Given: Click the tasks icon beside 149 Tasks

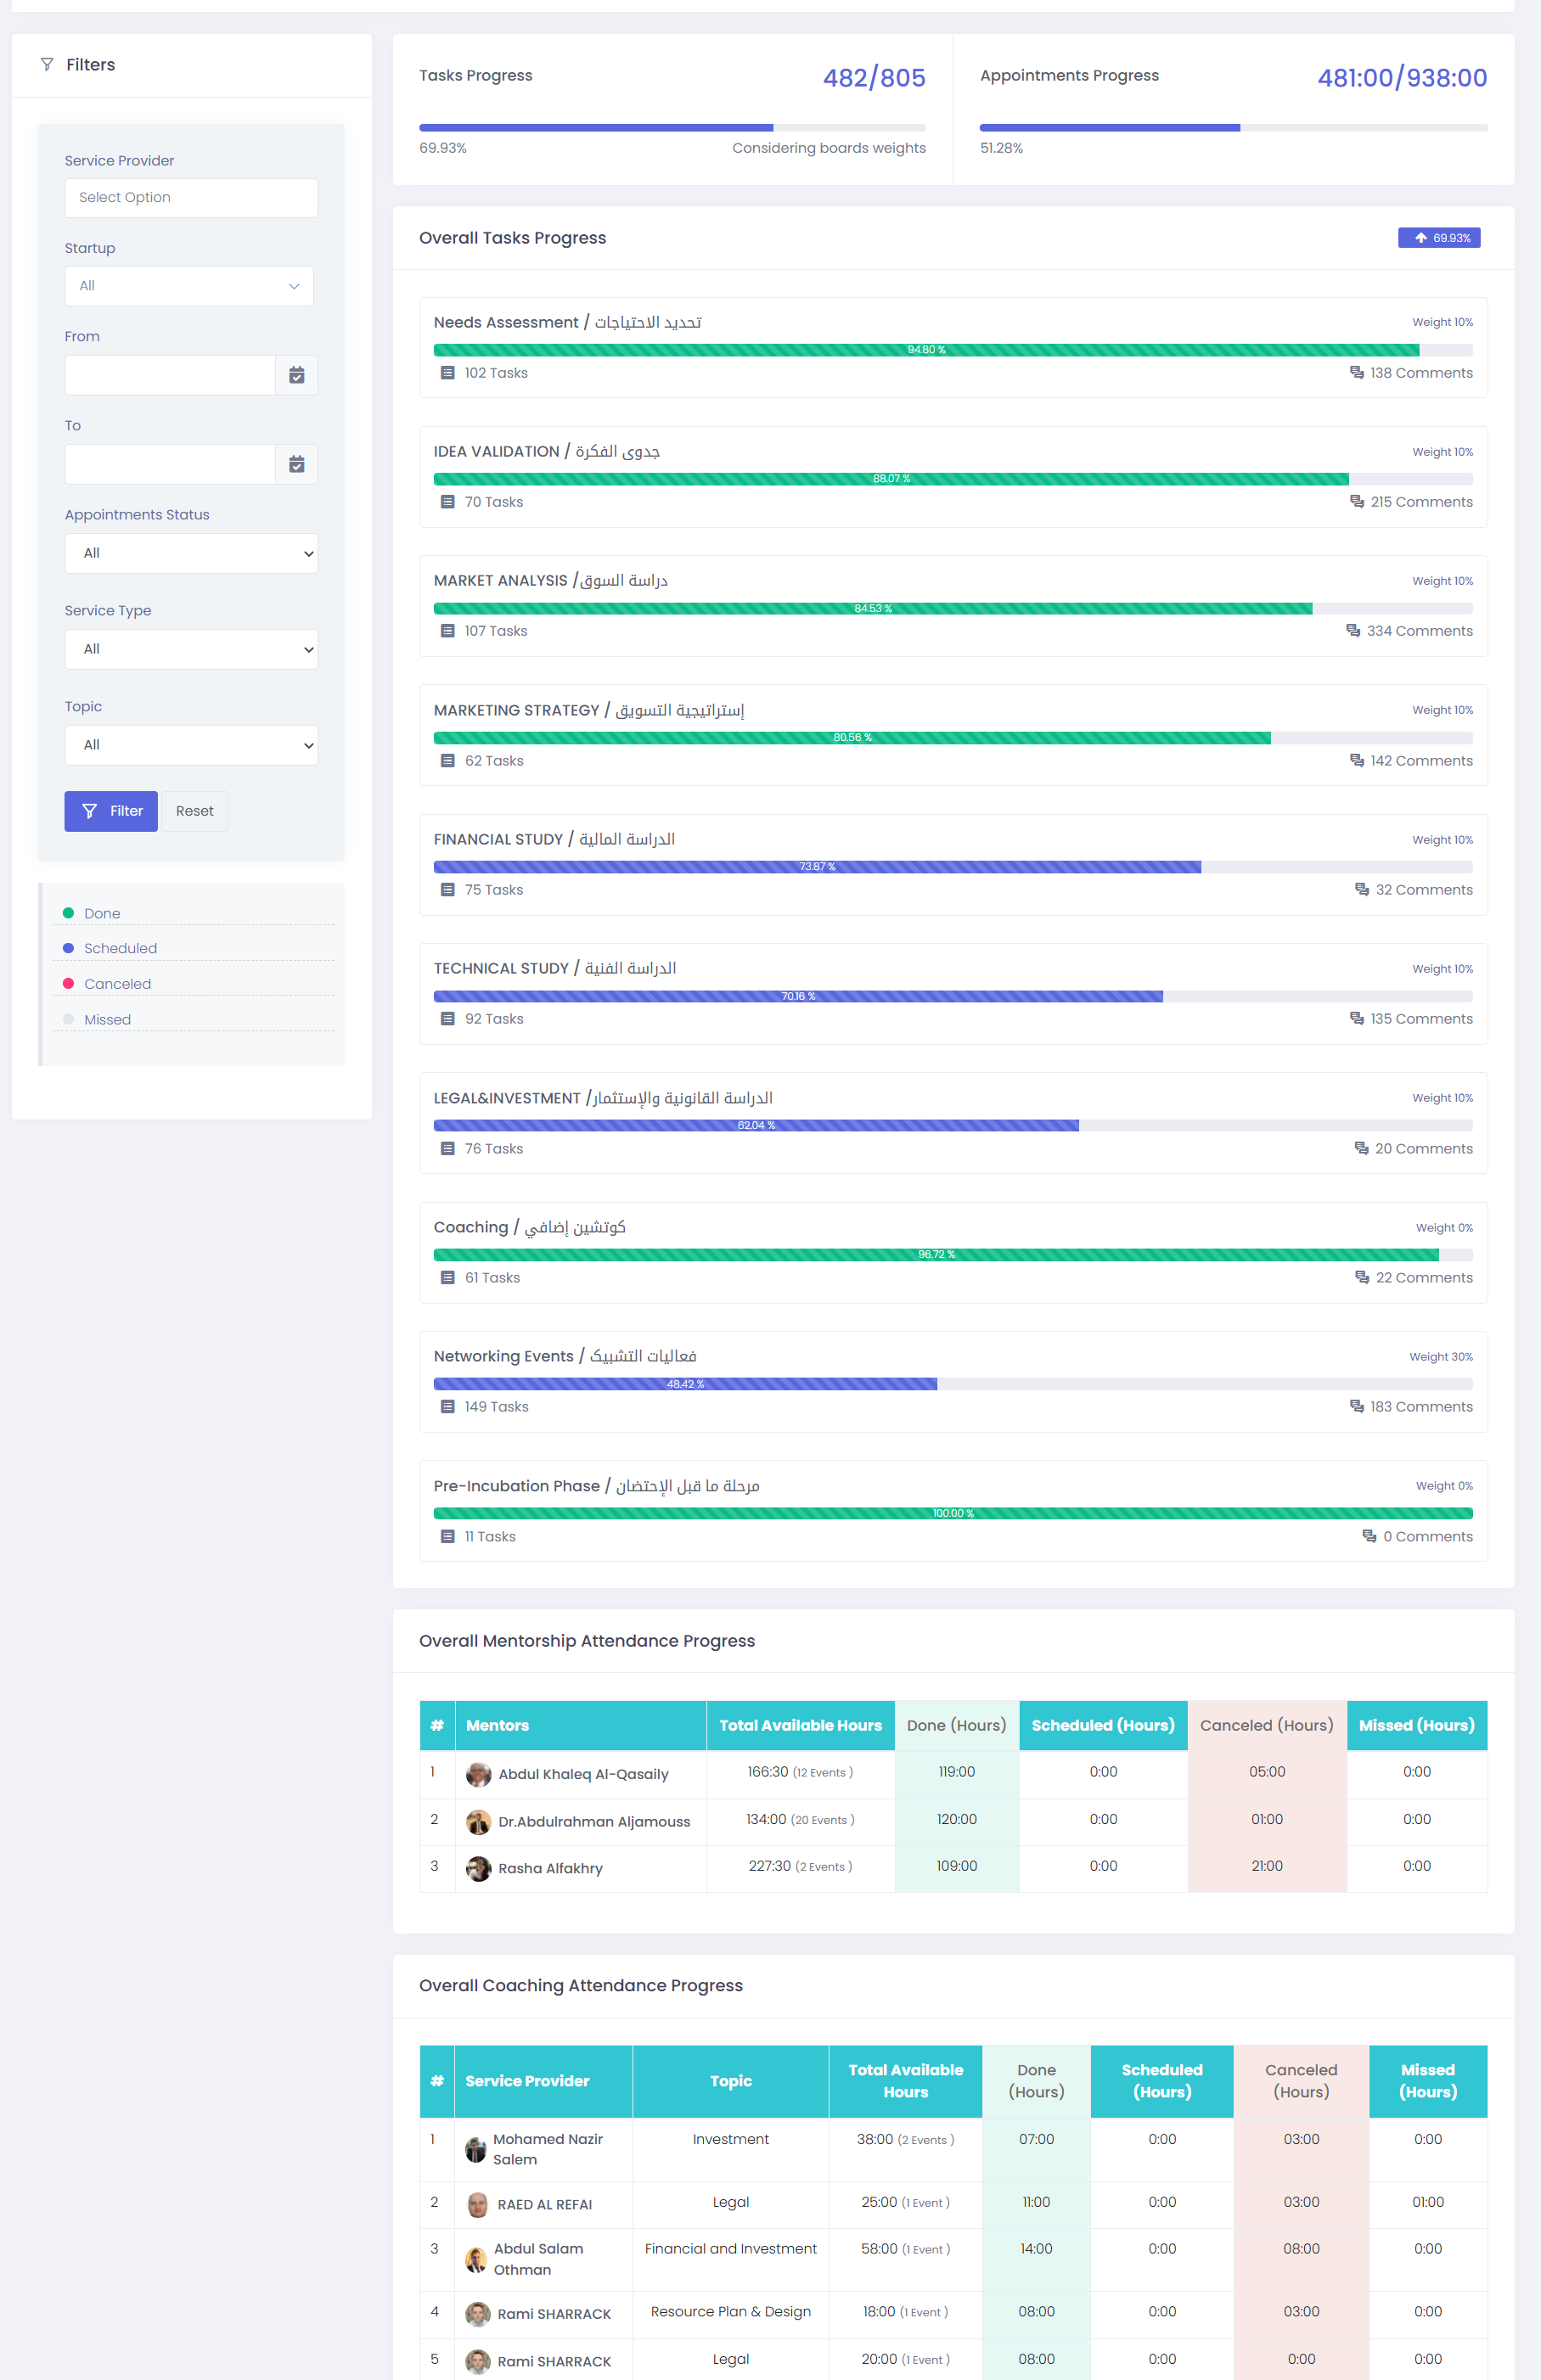Looking at the screenshot, I should pyautogui.click(x=448, y=1407).
